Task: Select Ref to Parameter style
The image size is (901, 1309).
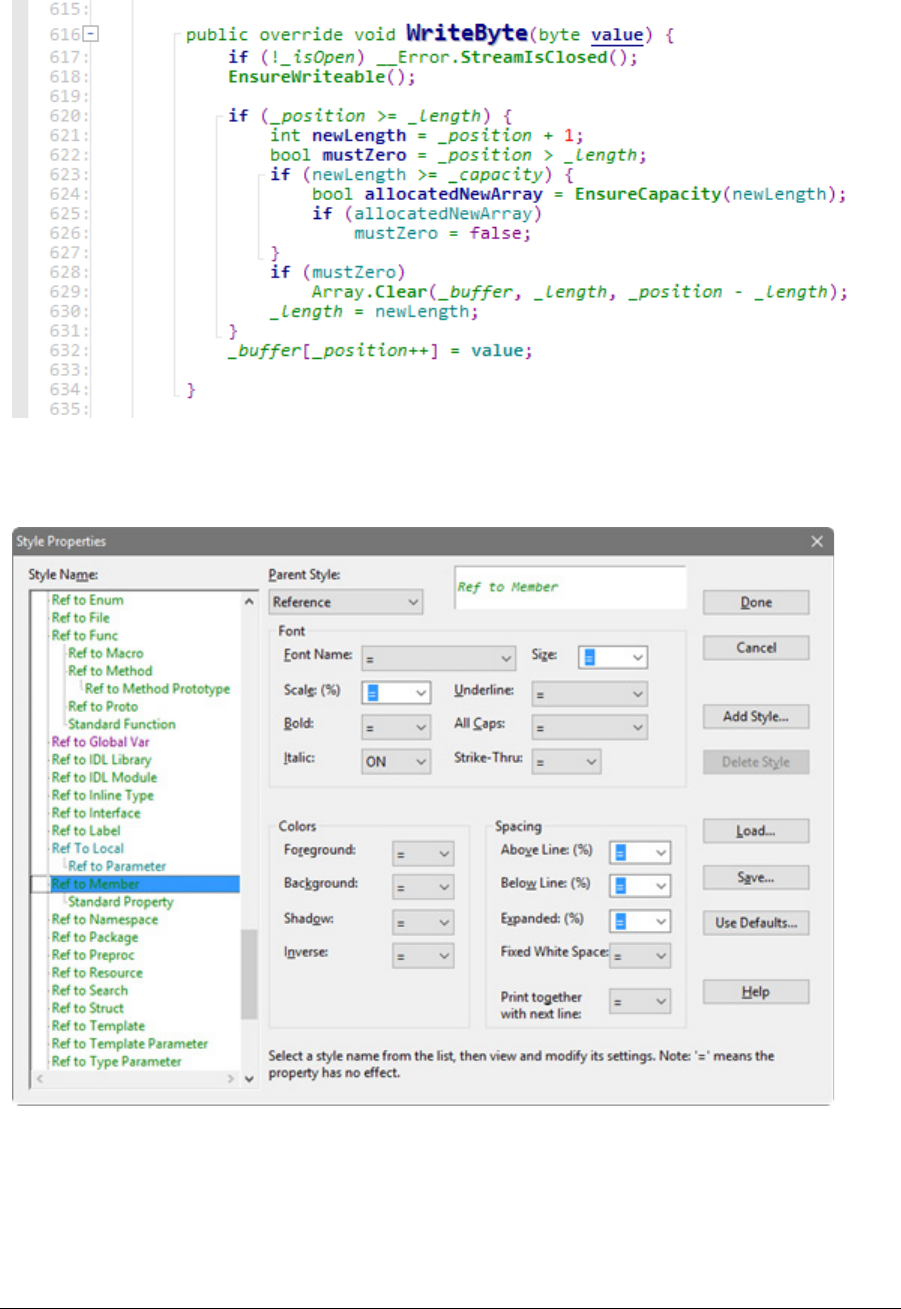Action: 117,866
